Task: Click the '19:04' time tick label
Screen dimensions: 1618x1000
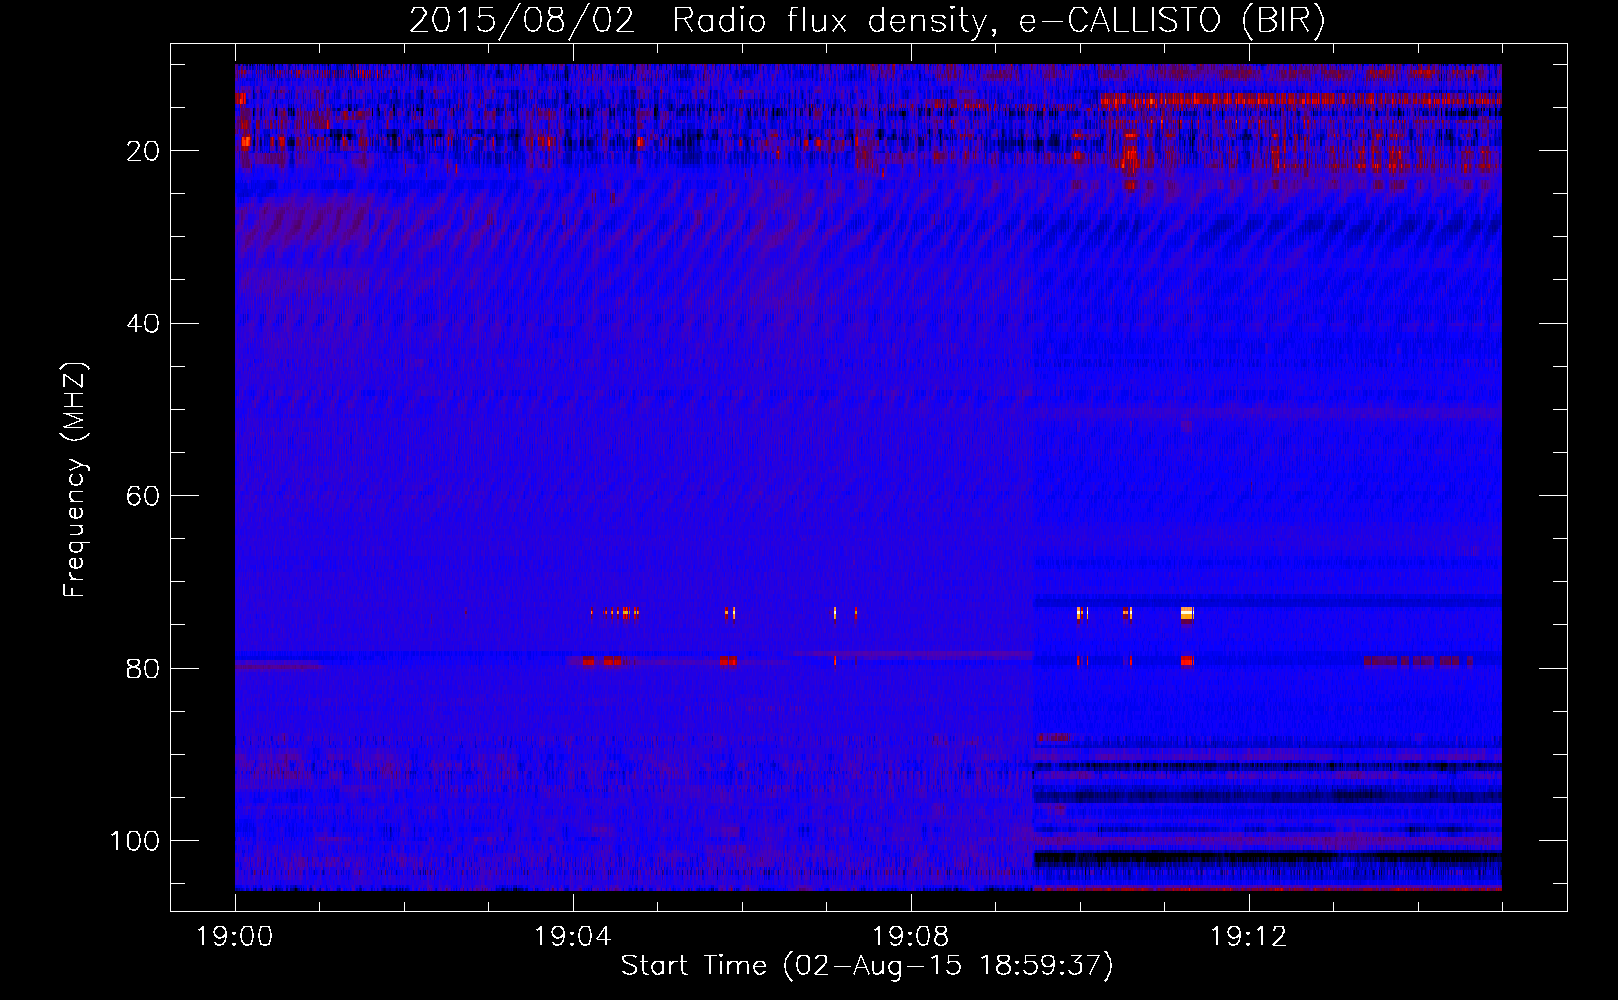Action: point(573,937)
